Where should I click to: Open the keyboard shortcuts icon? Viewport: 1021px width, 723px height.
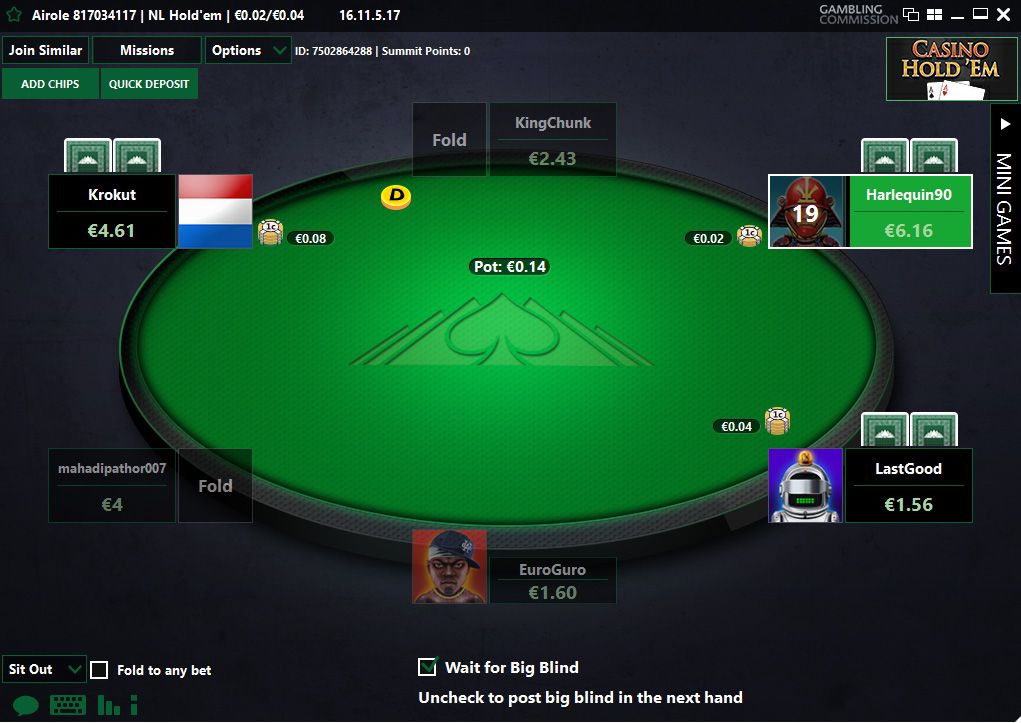coord(68,705)
